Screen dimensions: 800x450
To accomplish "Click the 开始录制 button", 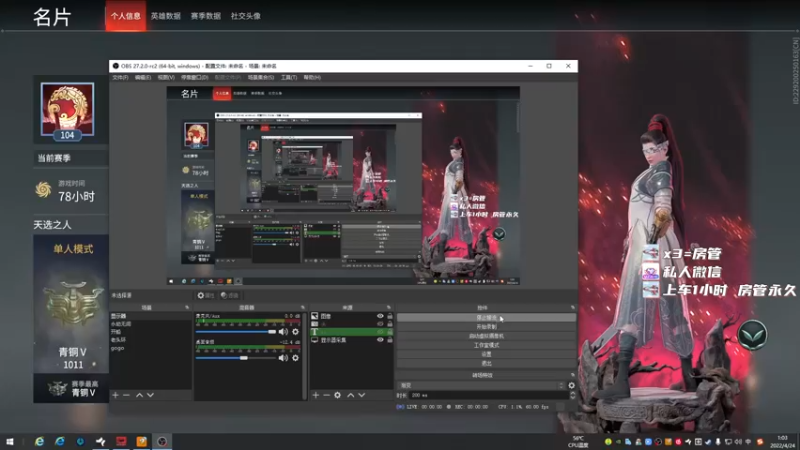I will [486, 327].
